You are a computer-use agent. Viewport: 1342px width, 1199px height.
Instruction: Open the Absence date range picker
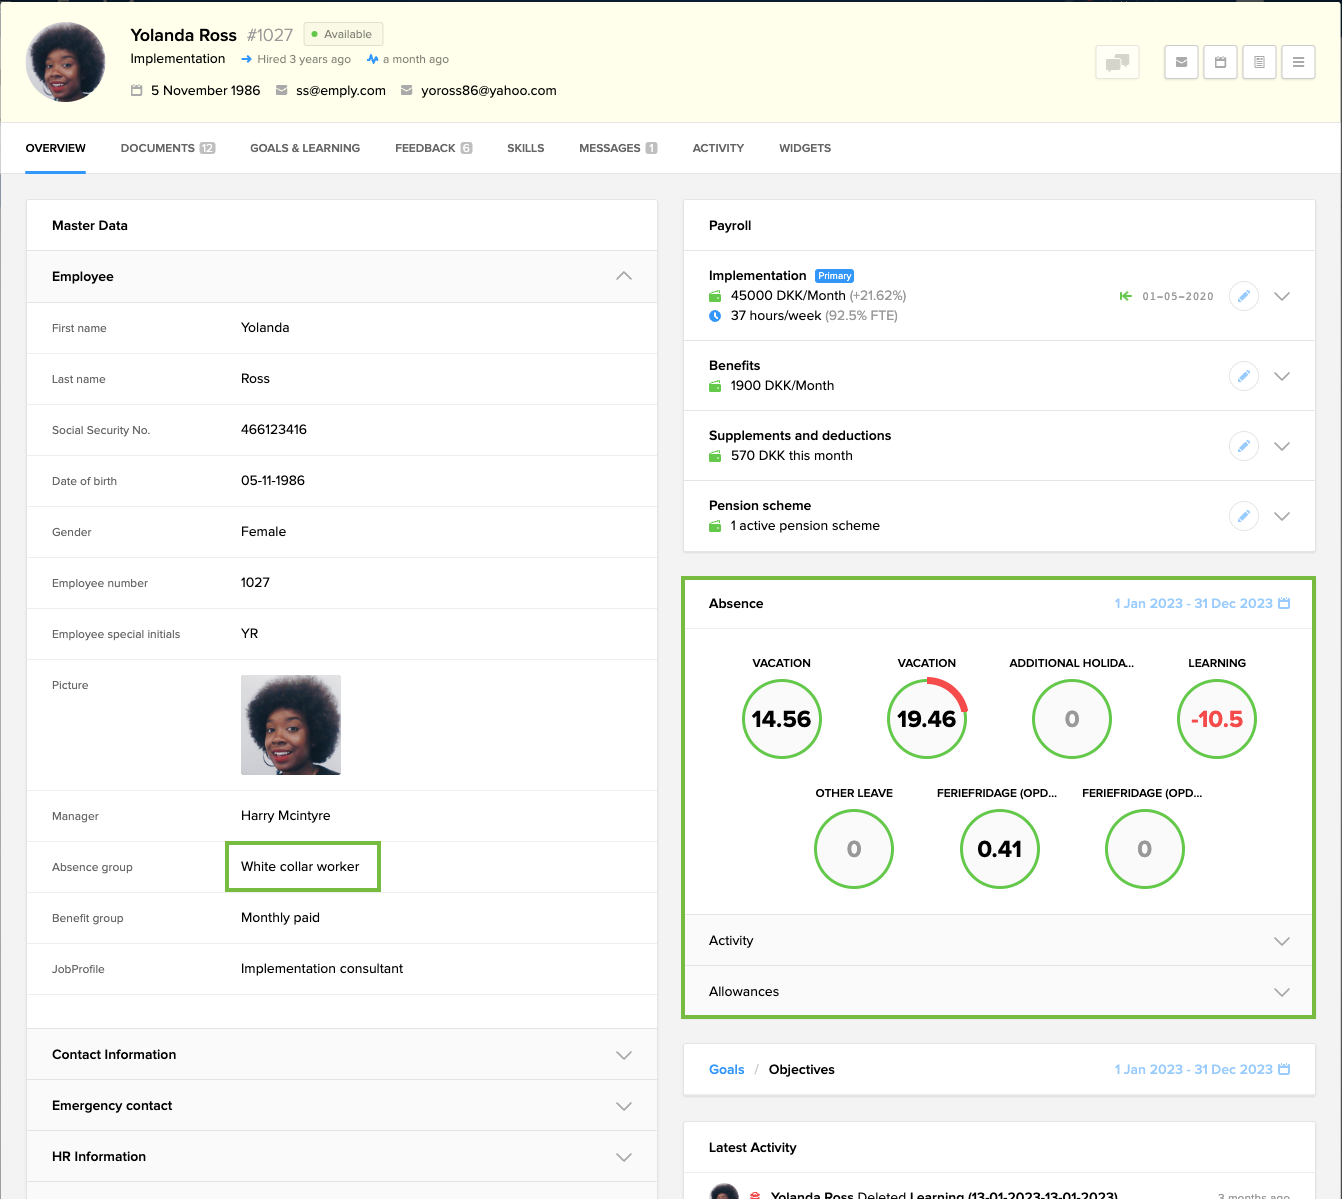point(1202,604)
